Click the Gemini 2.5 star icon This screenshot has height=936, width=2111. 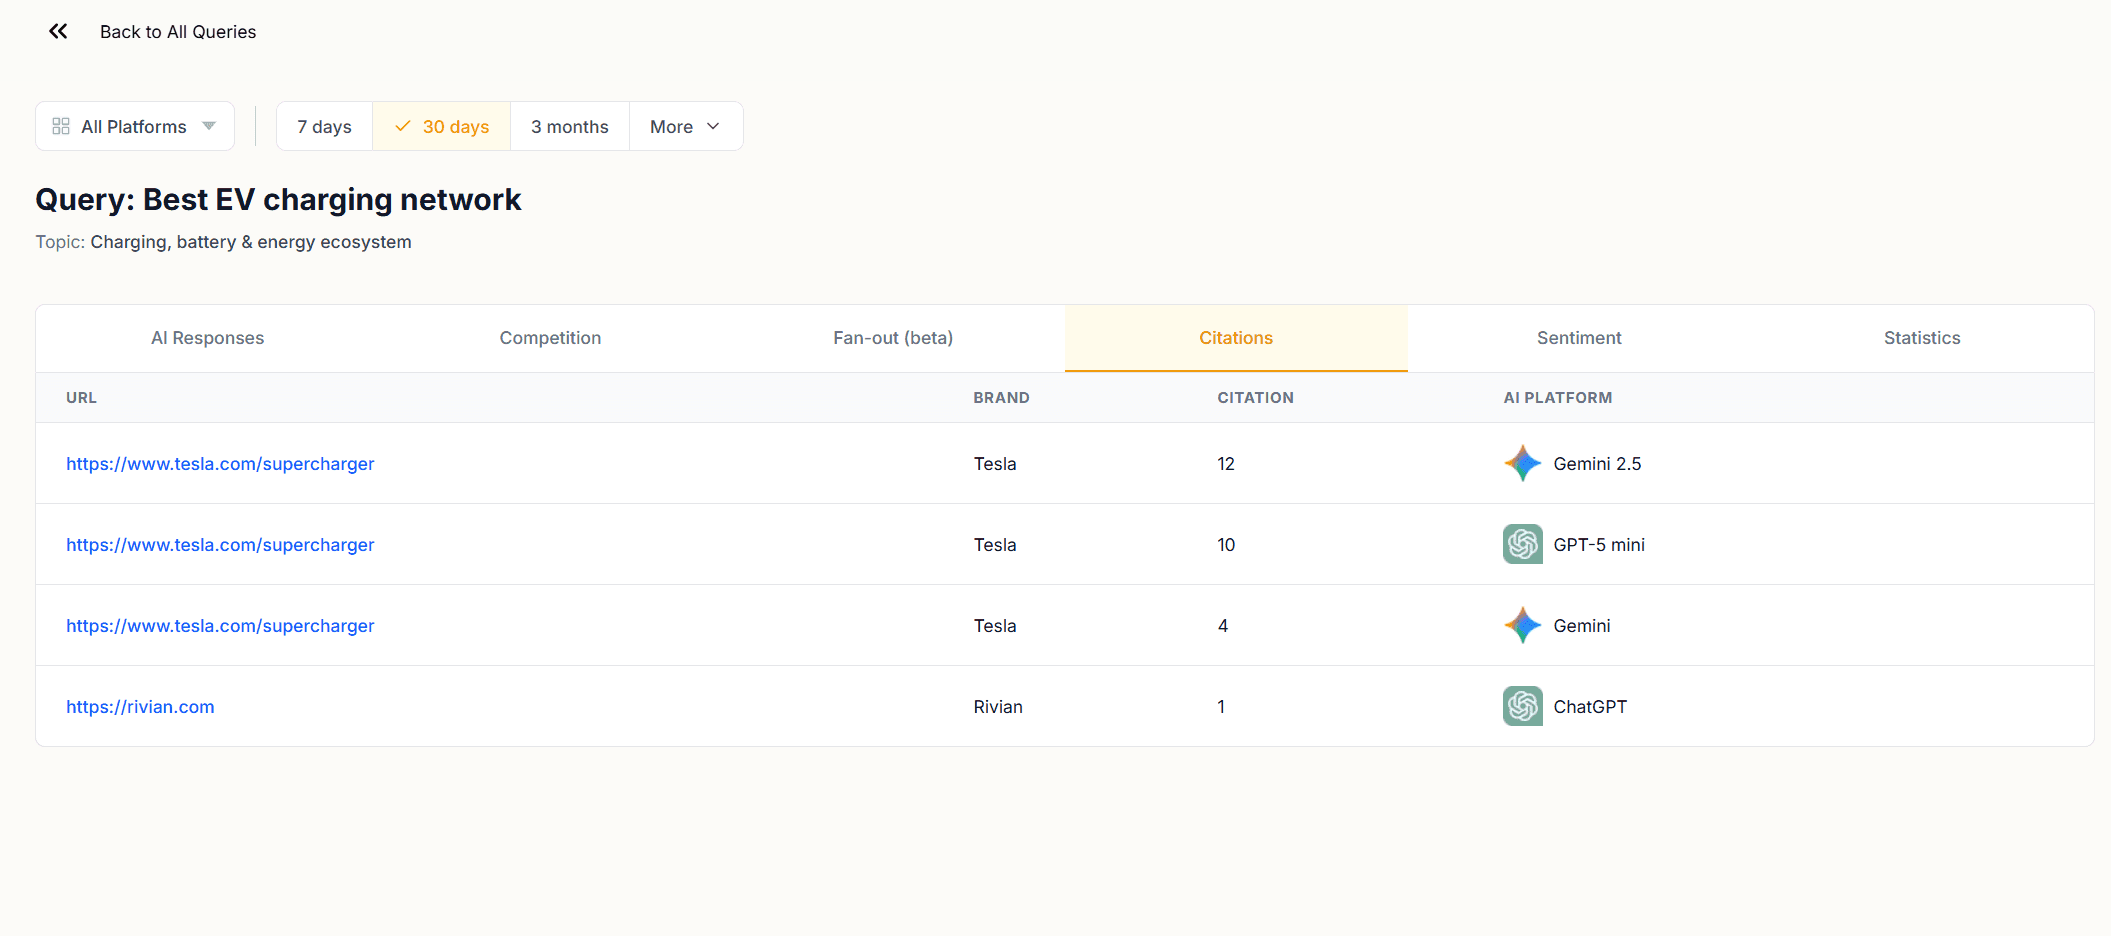point(1522,463)
